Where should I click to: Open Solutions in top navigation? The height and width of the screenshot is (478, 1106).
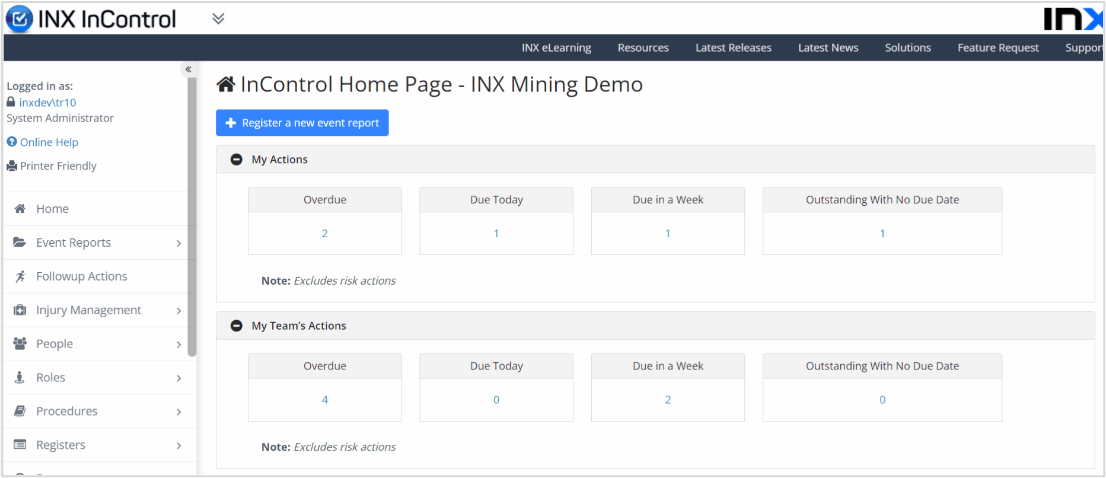click(908, 48)
